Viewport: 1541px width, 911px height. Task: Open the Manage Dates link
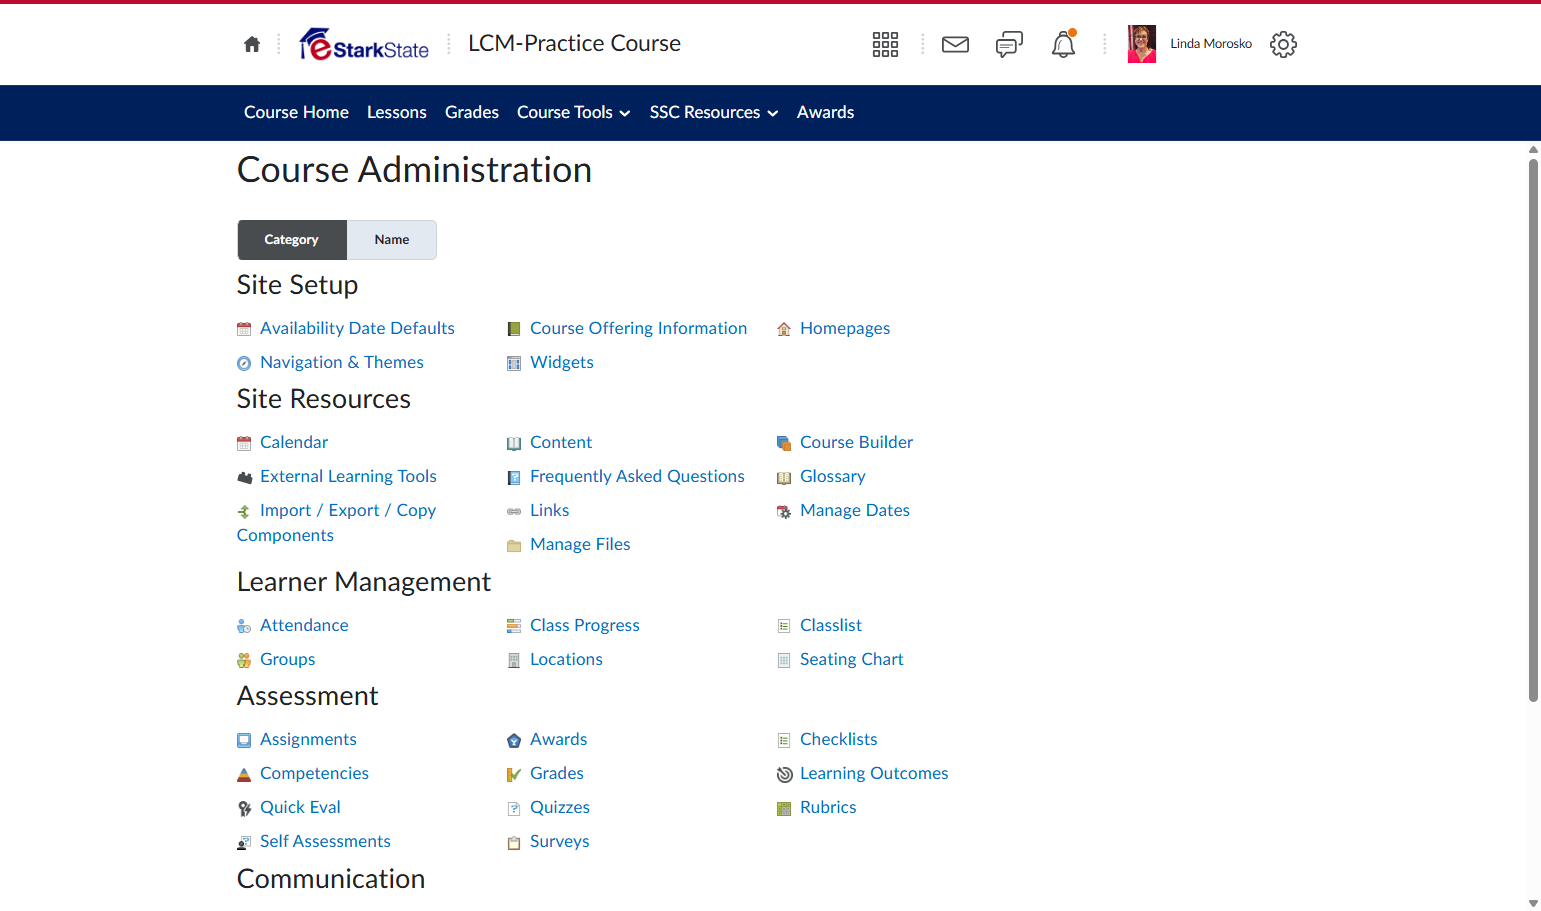point(855,510)
